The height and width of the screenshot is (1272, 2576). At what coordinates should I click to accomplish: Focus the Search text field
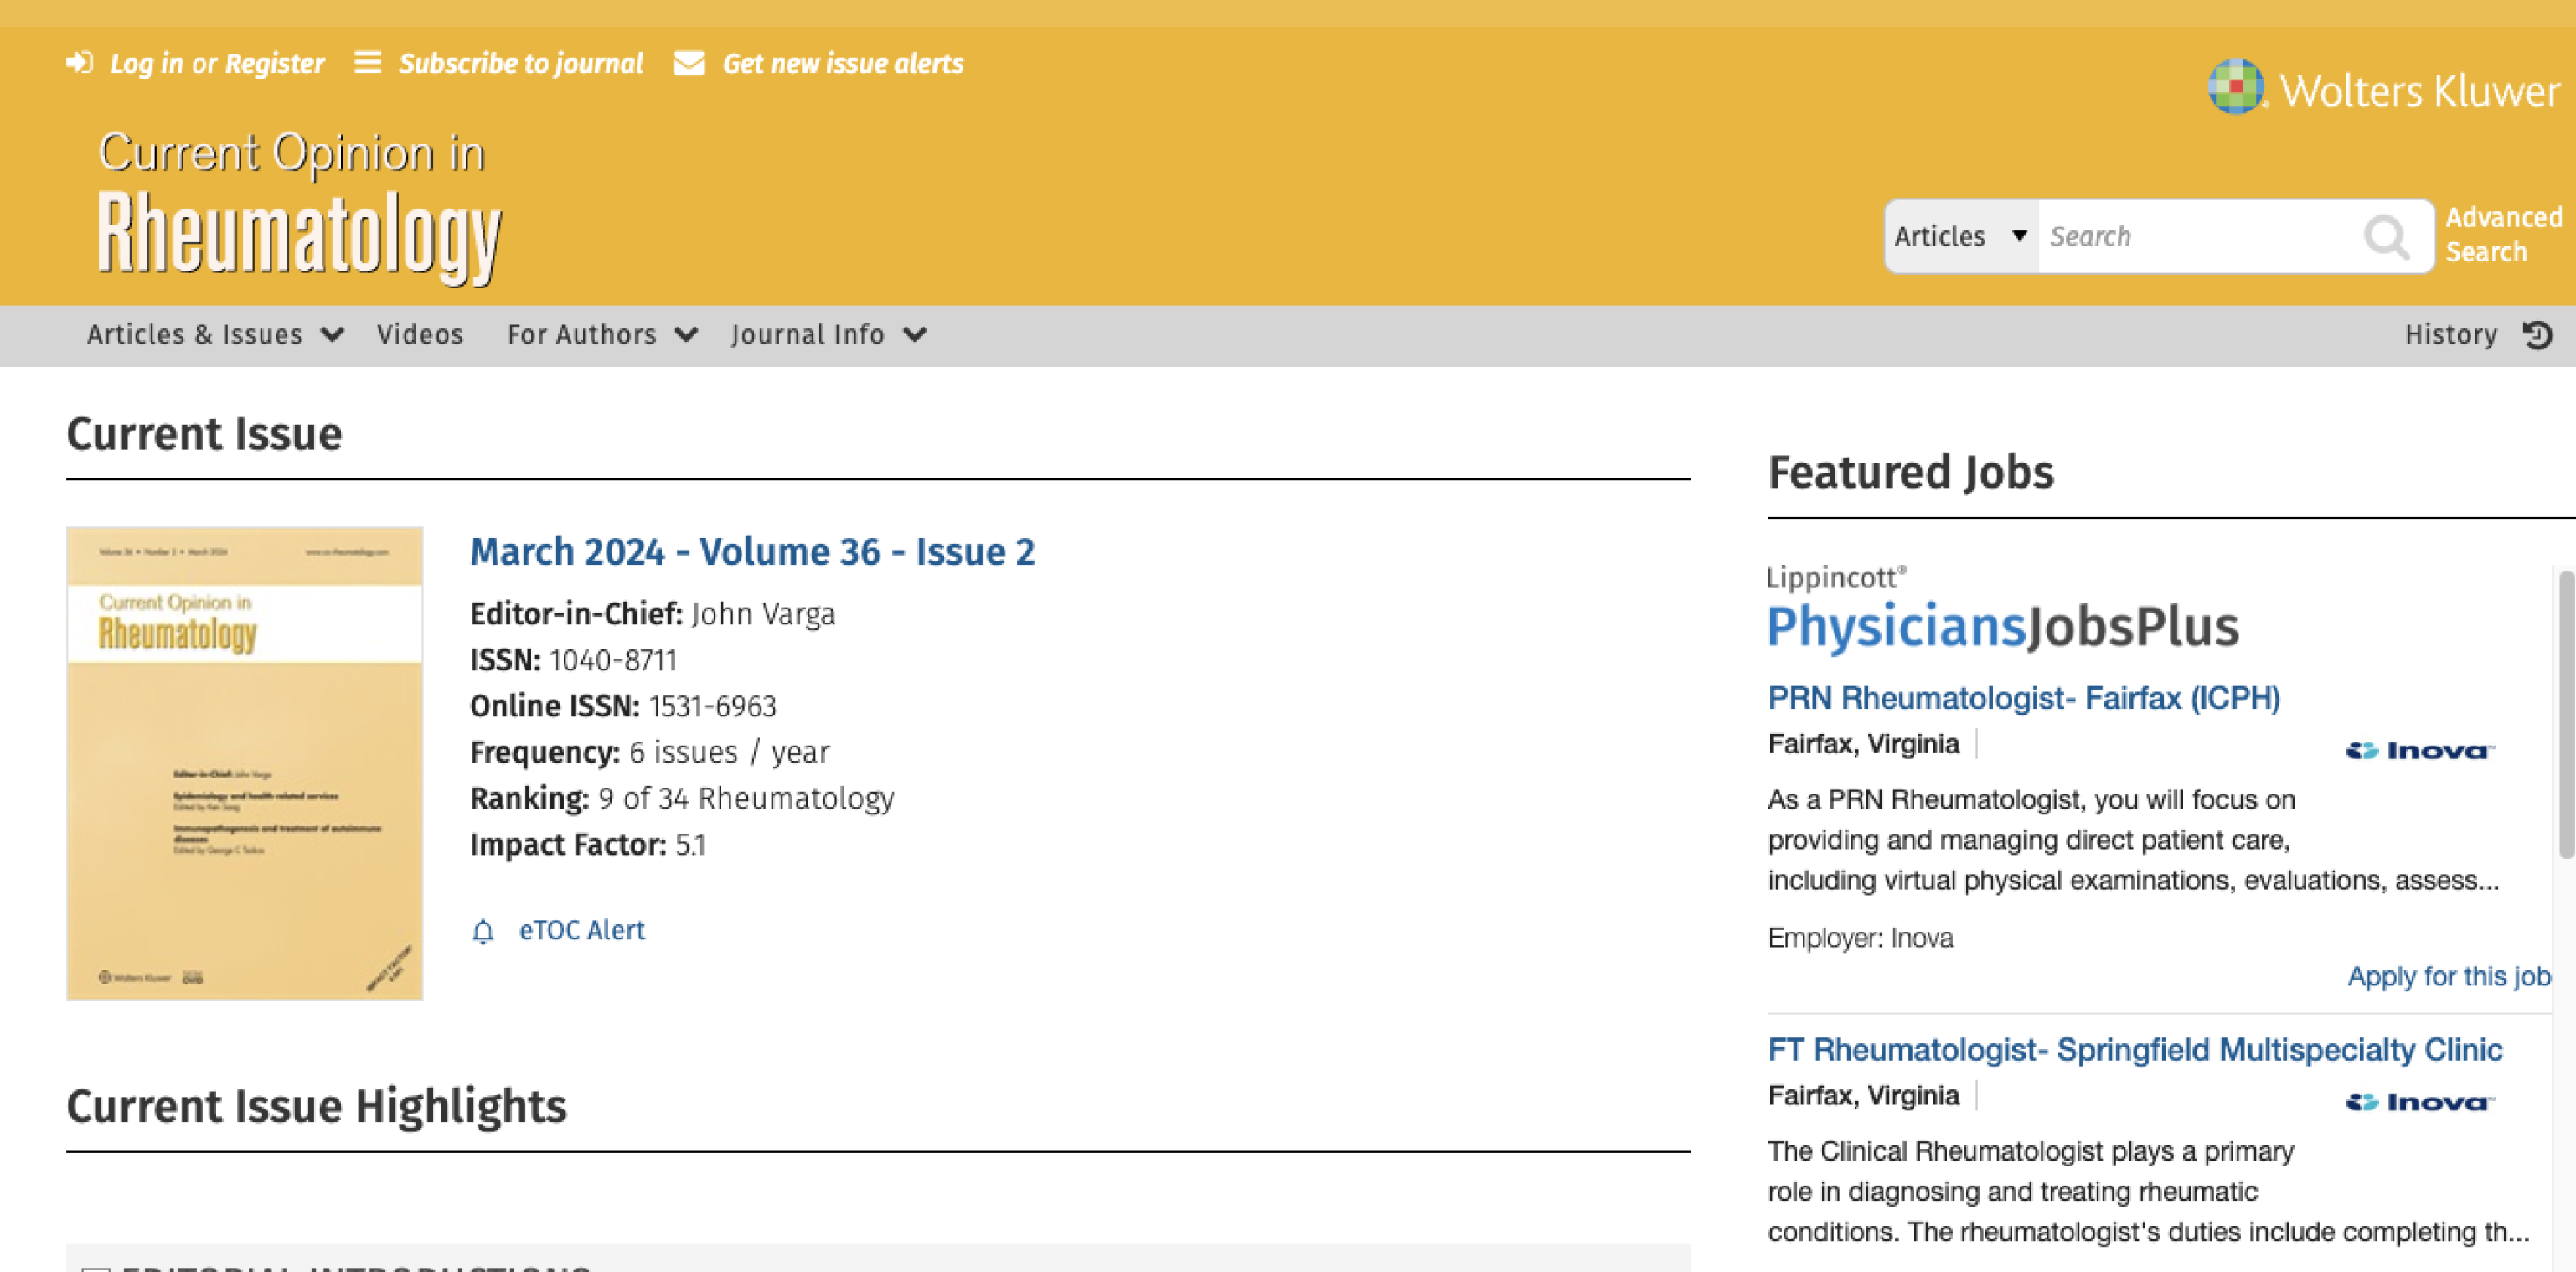tap(2195, 236)
